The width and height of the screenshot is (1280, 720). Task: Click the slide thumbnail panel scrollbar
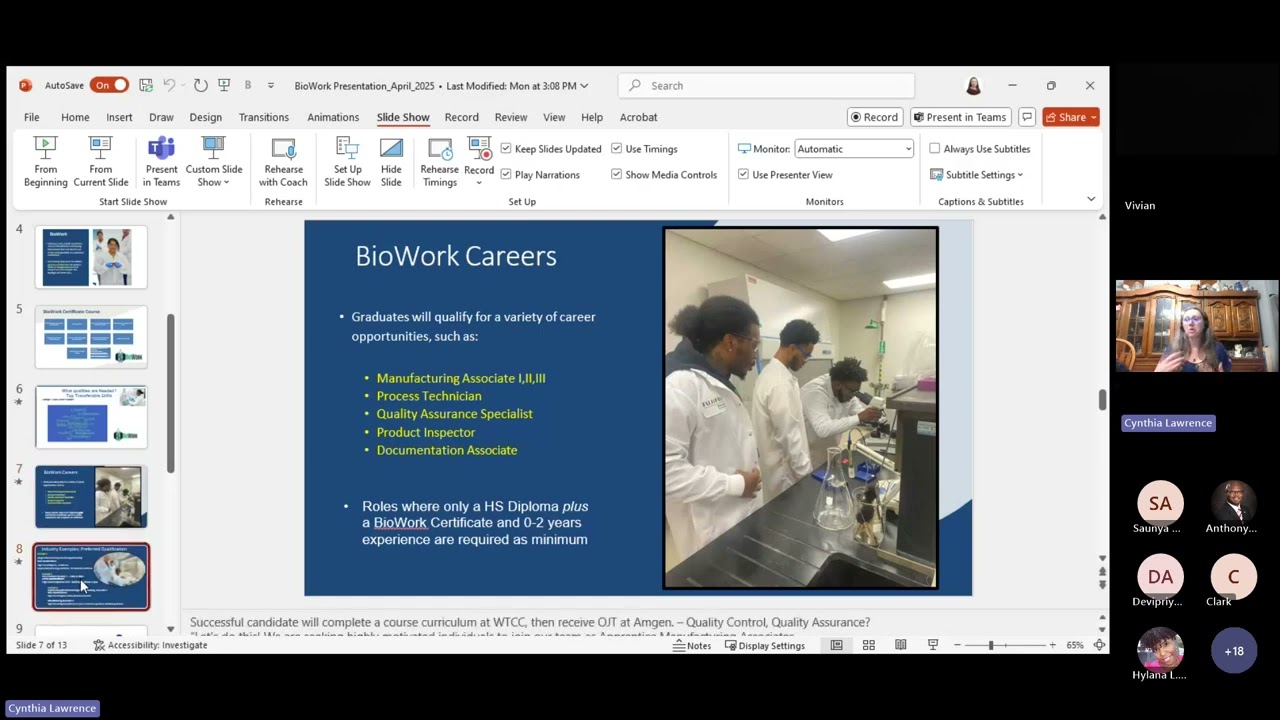click(x=170, y=394)
